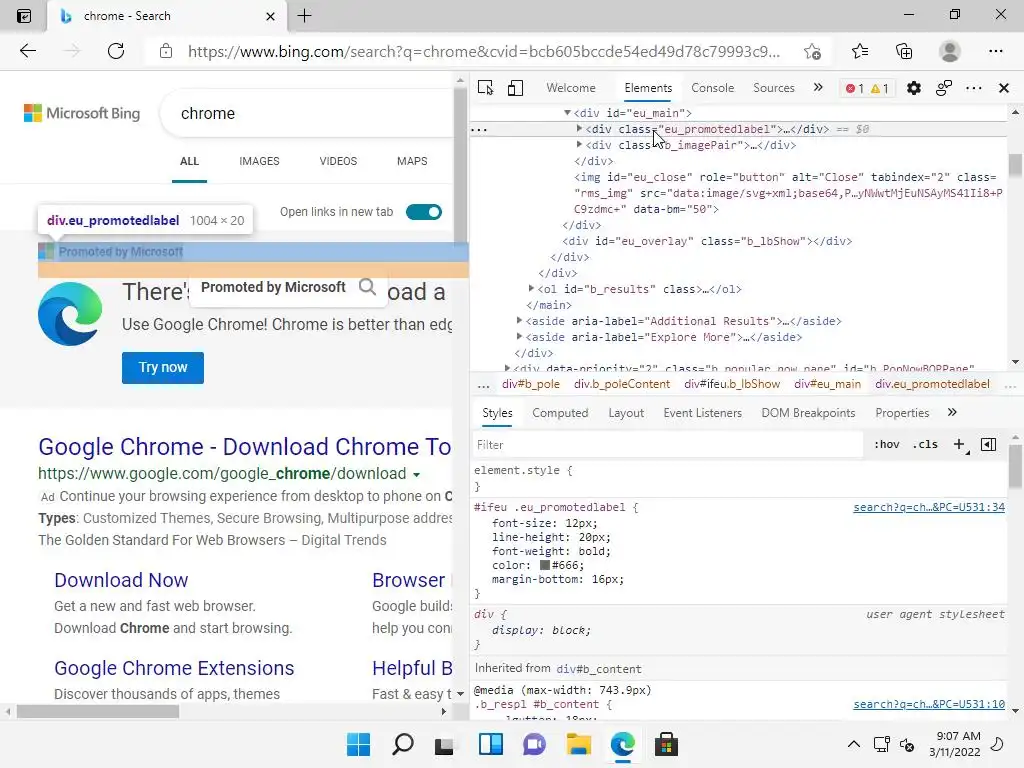This screenshot has height=768, width=1024.
Task: Click the yellow warning count badge
Action: 880,88
